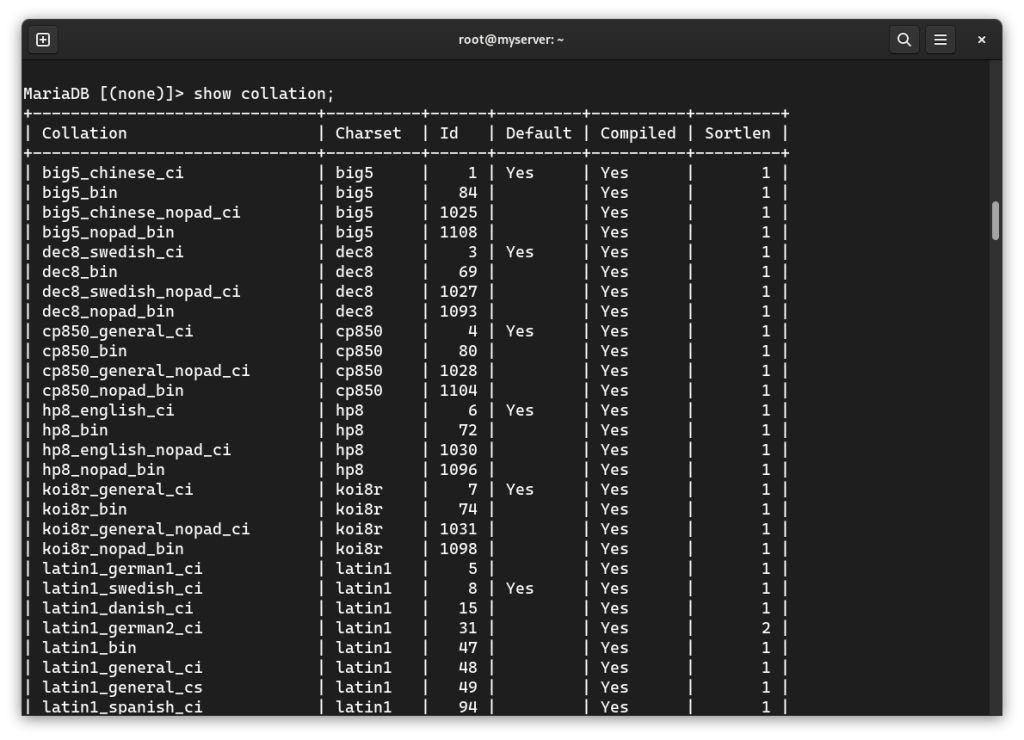Open the hamburger menu

click(x=940, y=39)
